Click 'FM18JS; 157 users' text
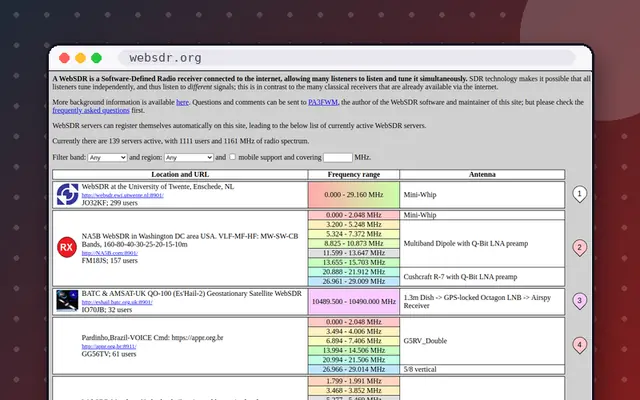Viewport: 640px width, 400px height. [109, 261]
